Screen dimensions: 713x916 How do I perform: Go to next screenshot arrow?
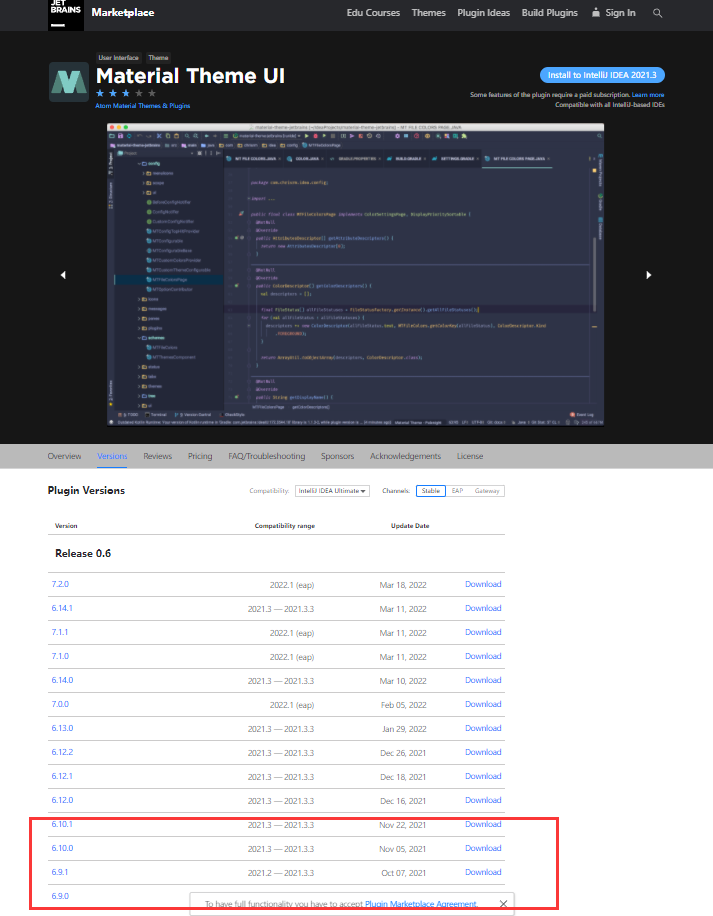click(x=649, y=275)
